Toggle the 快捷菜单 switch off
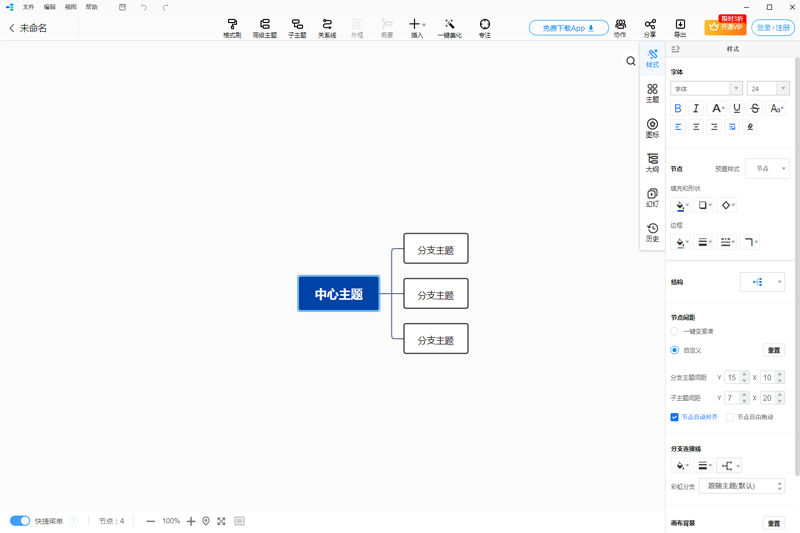The width and height of the screenshot is (800, 533). pyautogui.click(x=20, y=521)
